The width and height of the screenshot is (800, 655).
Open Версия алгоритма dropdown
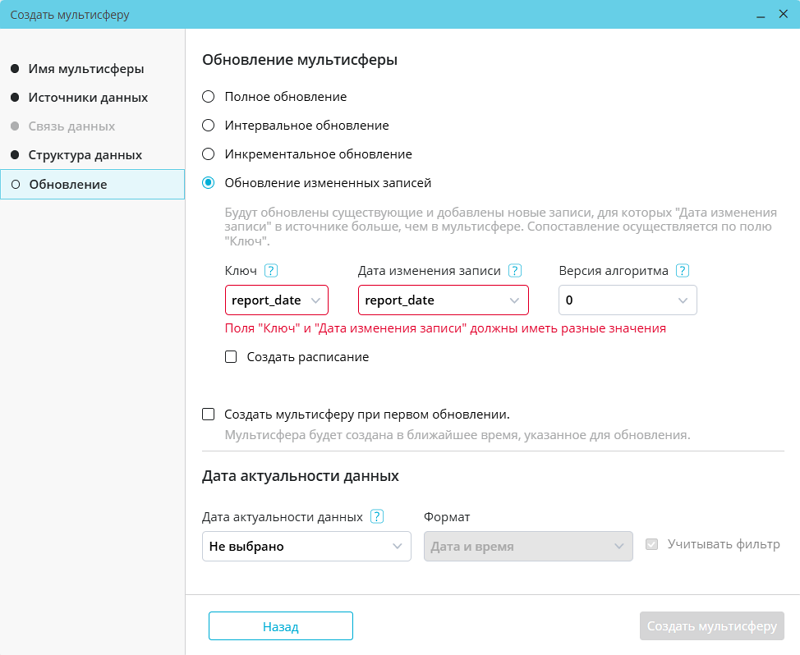coord(627,300)
